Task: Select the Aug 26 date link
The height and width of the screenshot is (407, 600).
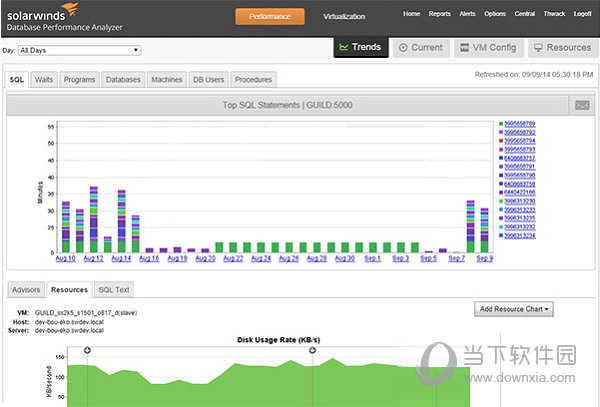Action: 289,259
